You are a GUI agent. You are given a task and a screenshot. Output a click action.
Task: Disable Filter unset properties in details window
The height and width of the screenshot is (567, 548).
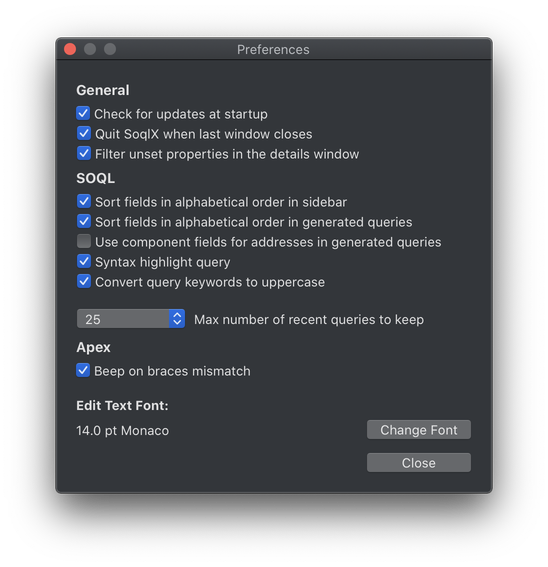84,153
